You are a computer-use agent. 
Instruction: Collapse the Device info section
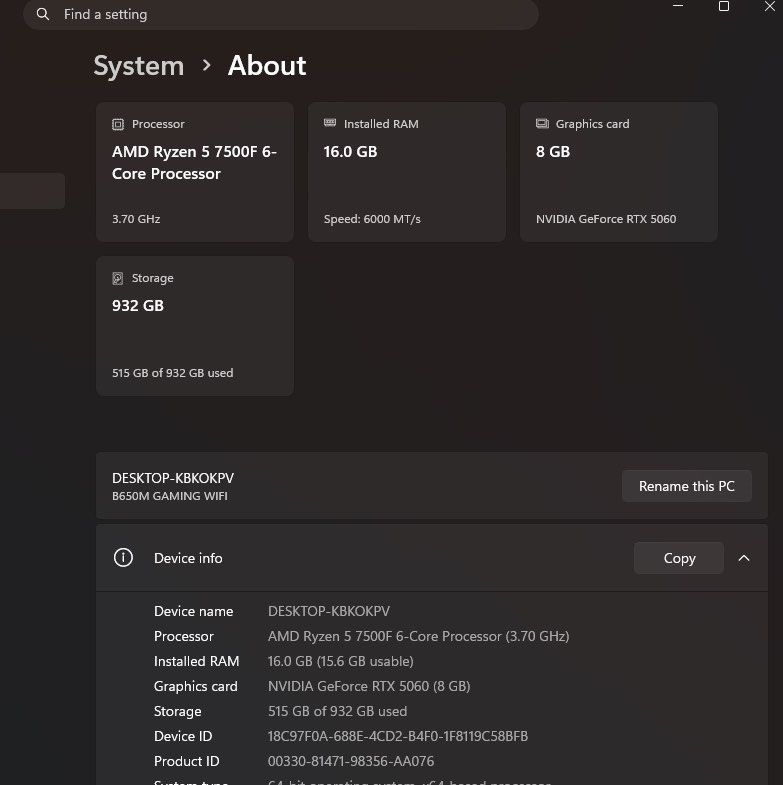[744, 558]
